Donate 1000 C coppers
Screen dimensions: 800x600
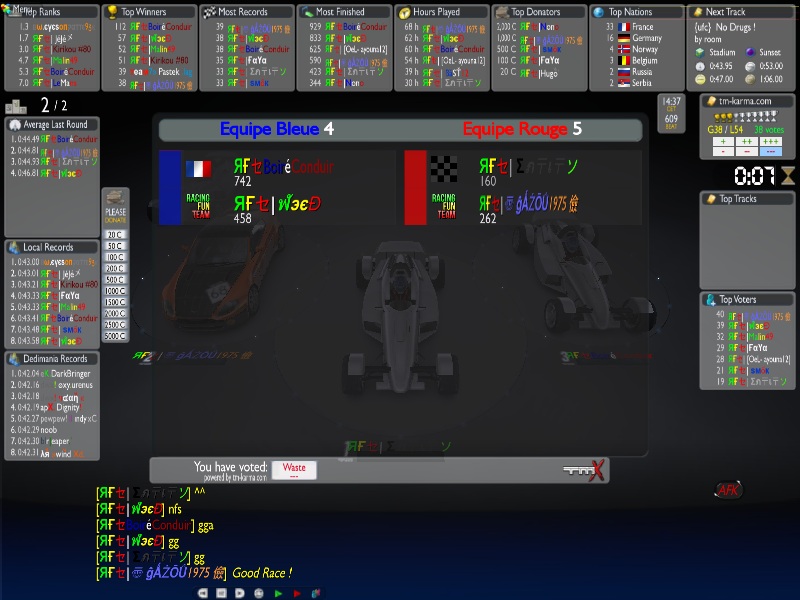[x=115, y=291]
